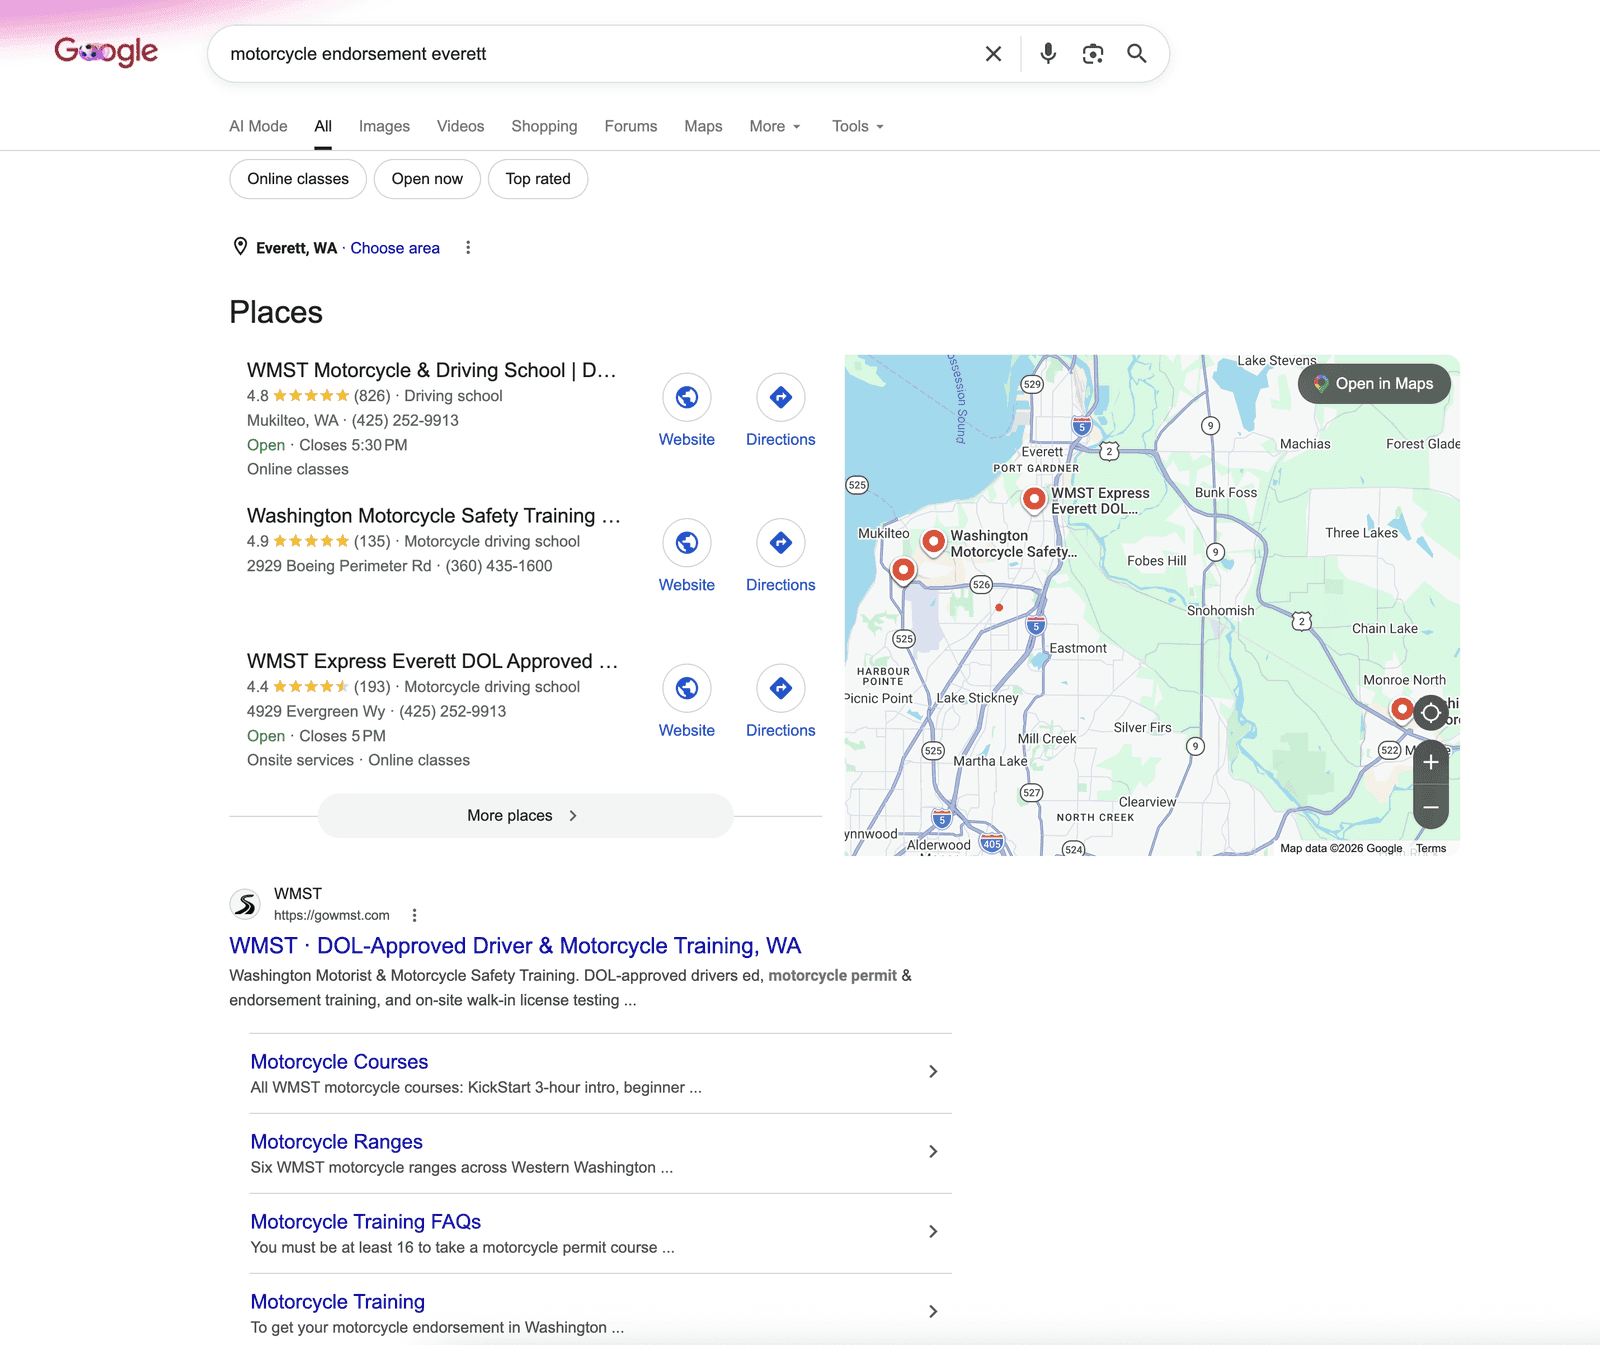The image size is (1600, 1345).
Task: Center map on my location icon
Action: tap(1431, 713)
